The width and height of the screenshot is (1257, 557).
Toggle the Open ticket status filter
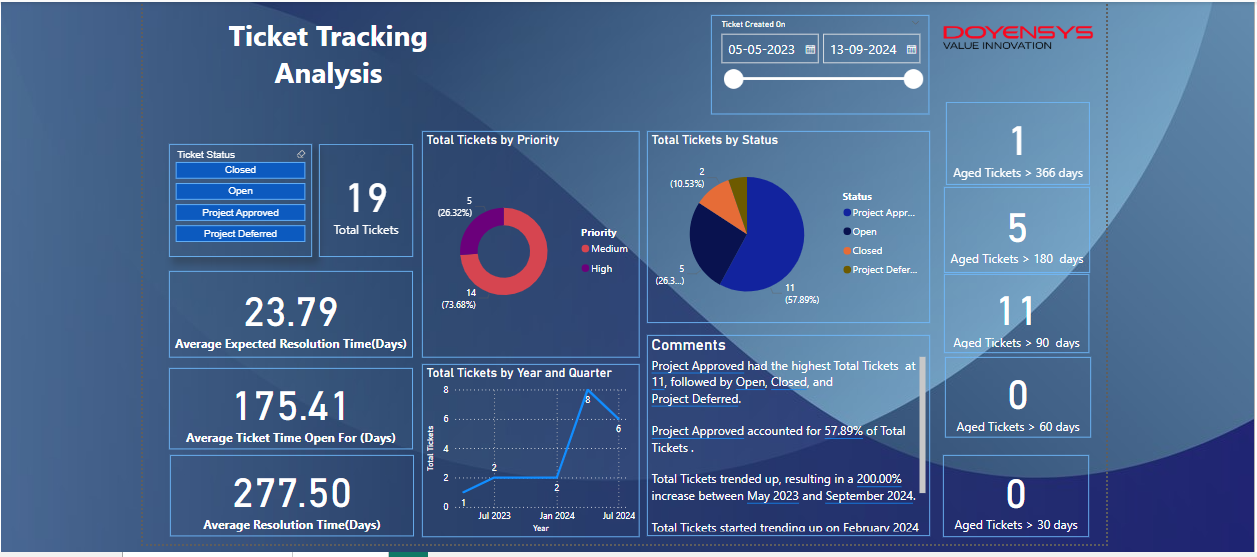(x=240, y=191)
